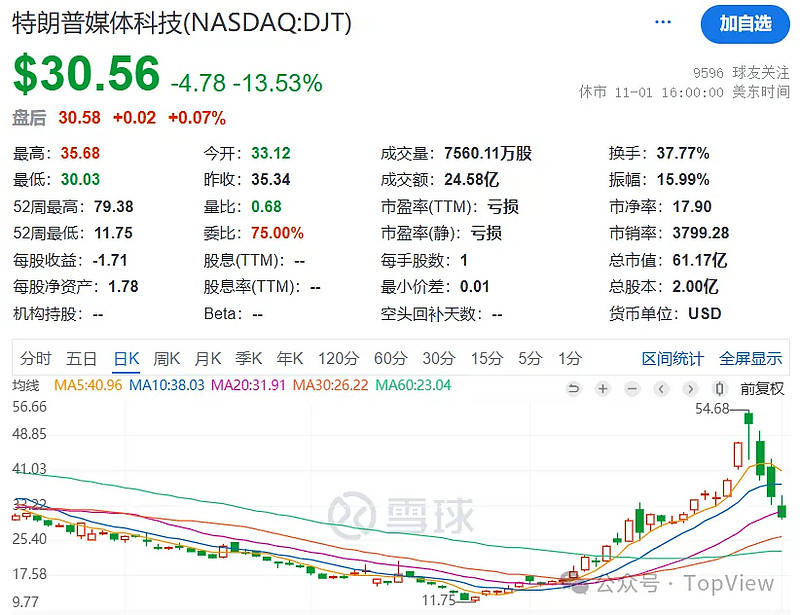Image resolution: width=800 pixels, height=615 pixels.
Task: Shift the chart left with the left chevron
Action: pyautogui.click(x=661, y=389)
